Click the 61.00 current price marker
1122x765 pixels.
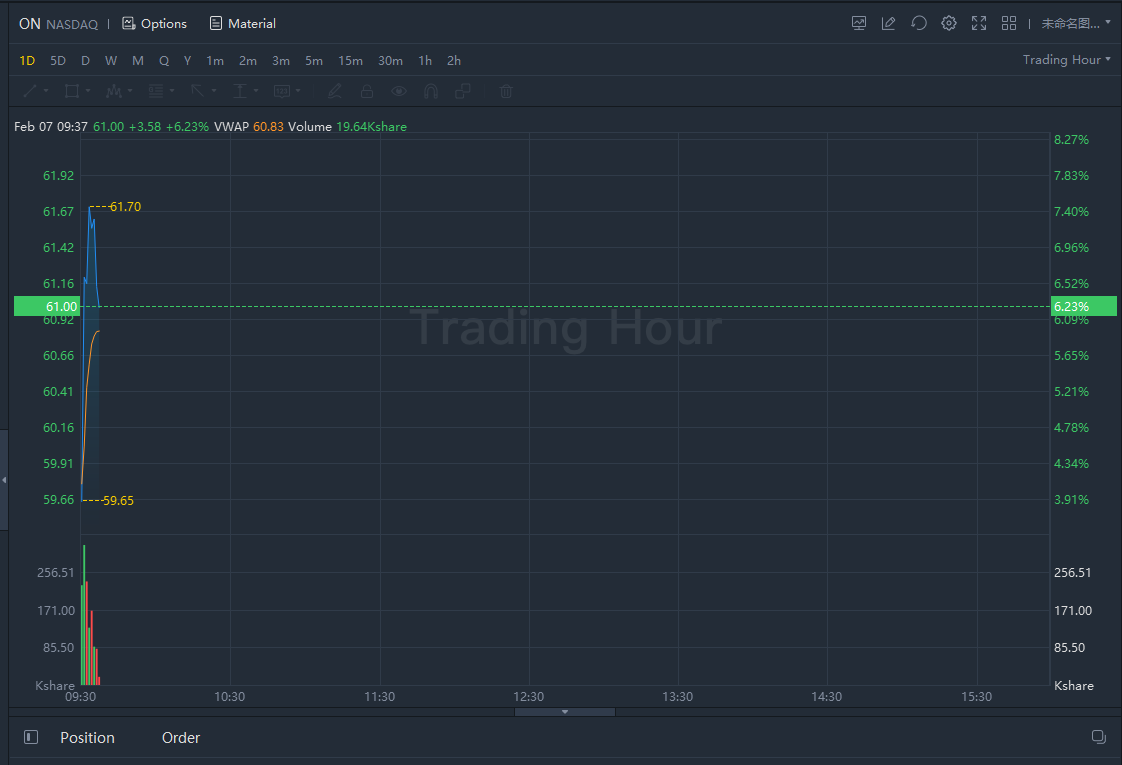click(x=47, y=306)
